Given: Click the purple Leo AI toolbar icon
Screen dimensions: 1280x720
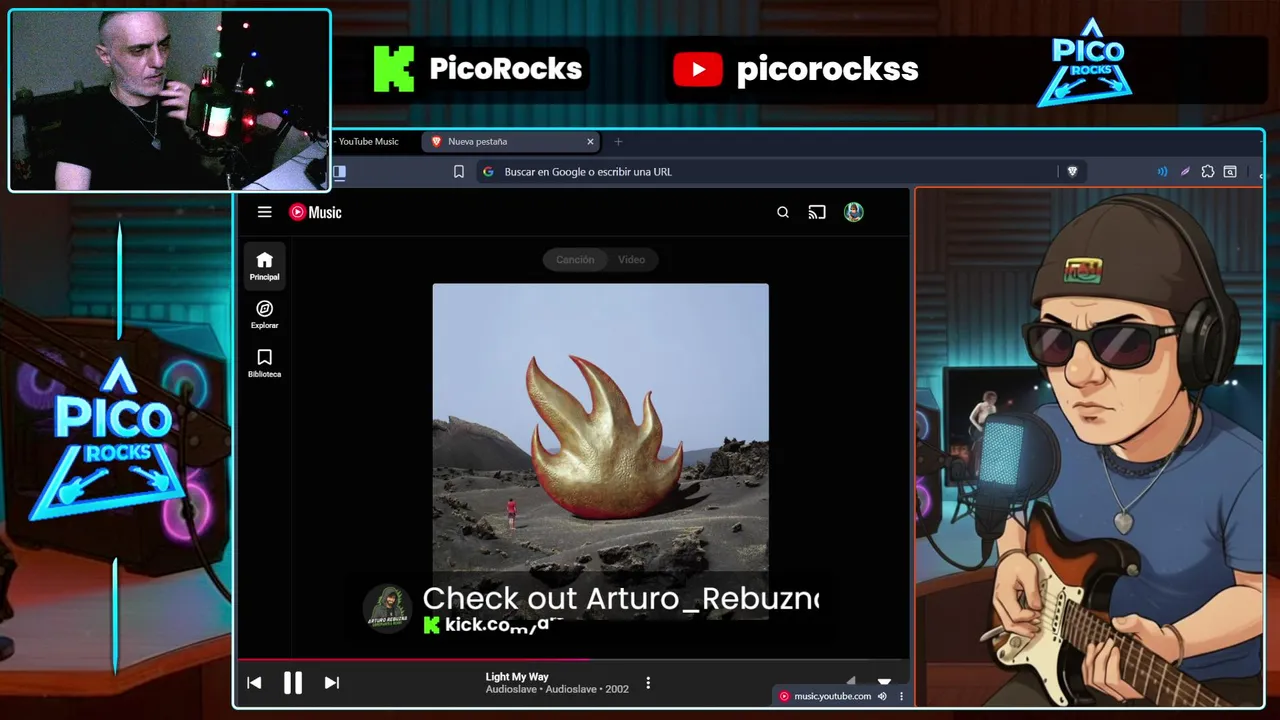Looking at the screenshot, I should [1185, 172].
